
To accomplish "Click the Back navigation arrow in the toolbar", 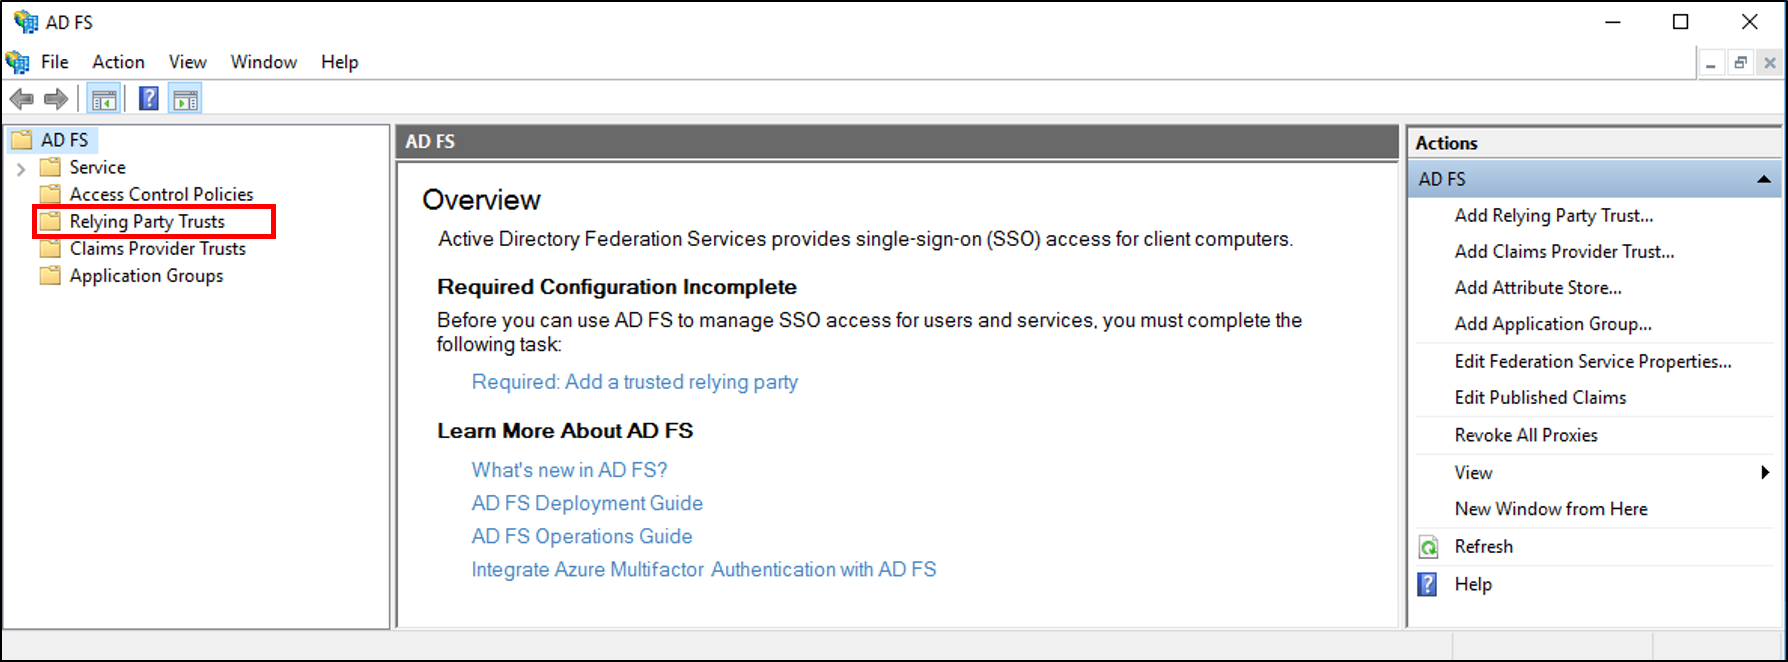I will pos(21,98).
